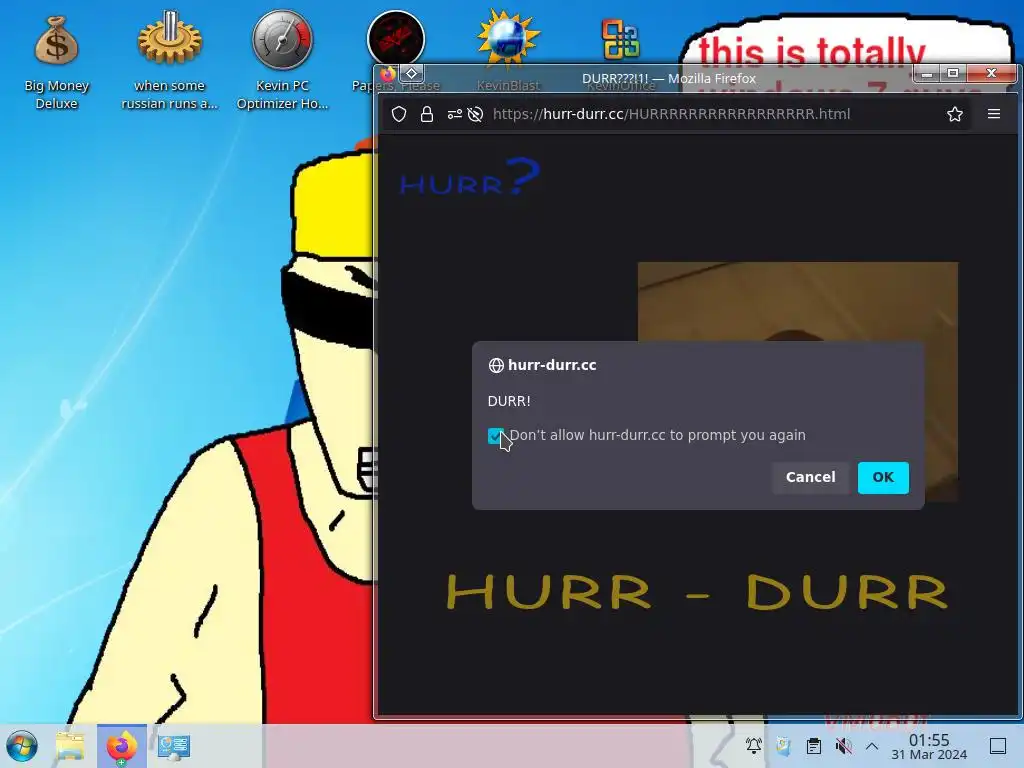Image resolution: width=1024 pixels, height=768 pixels.
Task: Open the gear desktop icon about russian runs
Action: tap(169, 62)
